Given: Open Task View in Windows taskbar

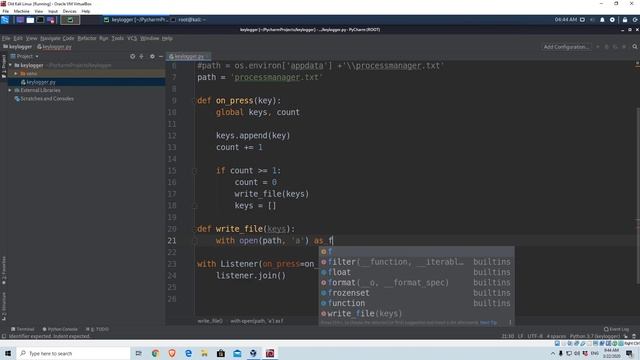Looking at the screenshot, I should tap(139, 353).
